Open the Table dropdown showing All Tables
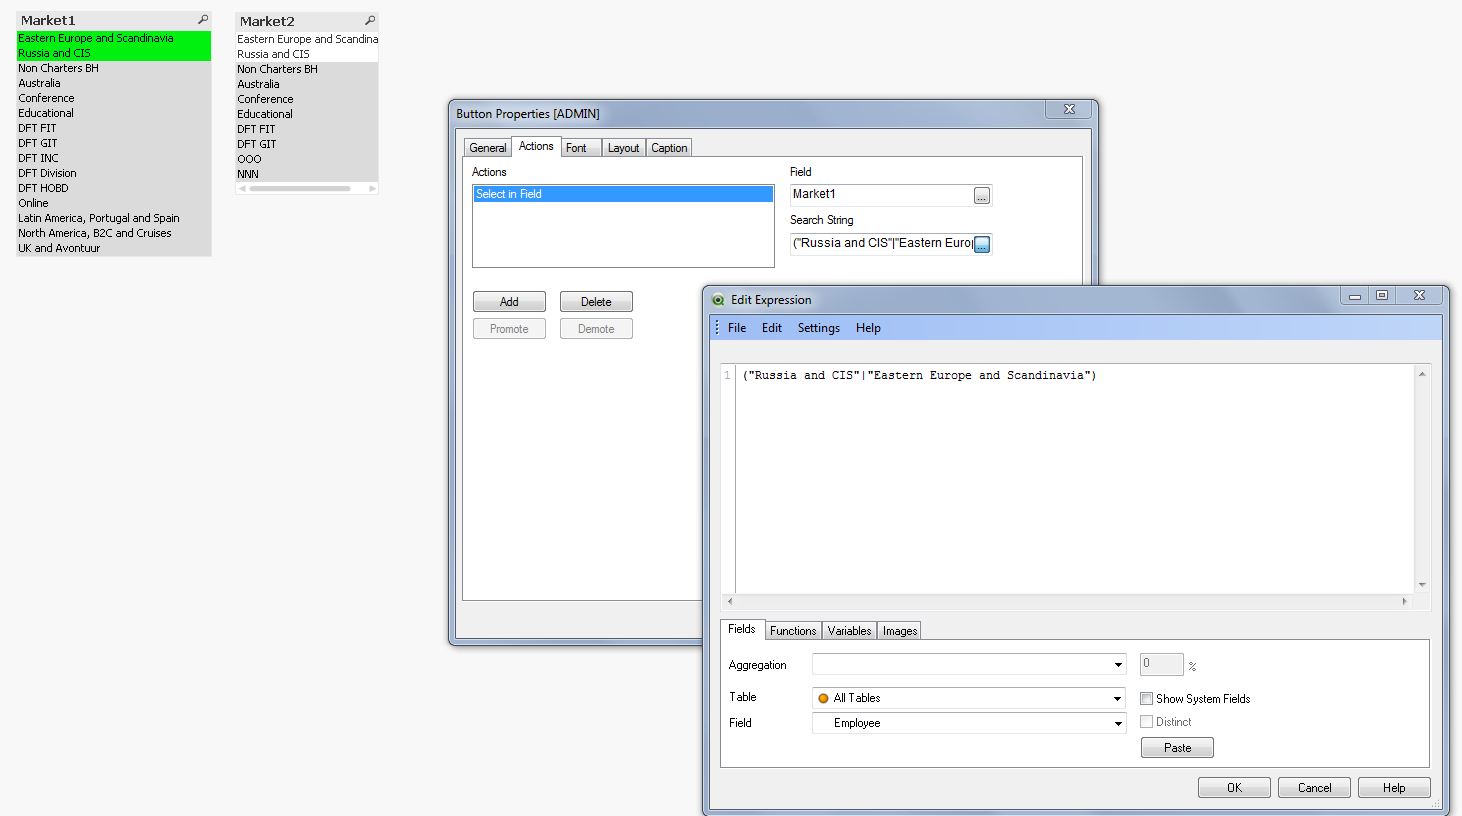Image resolution: width=1462 pixels, height=816 pixels. (1118, 698)
